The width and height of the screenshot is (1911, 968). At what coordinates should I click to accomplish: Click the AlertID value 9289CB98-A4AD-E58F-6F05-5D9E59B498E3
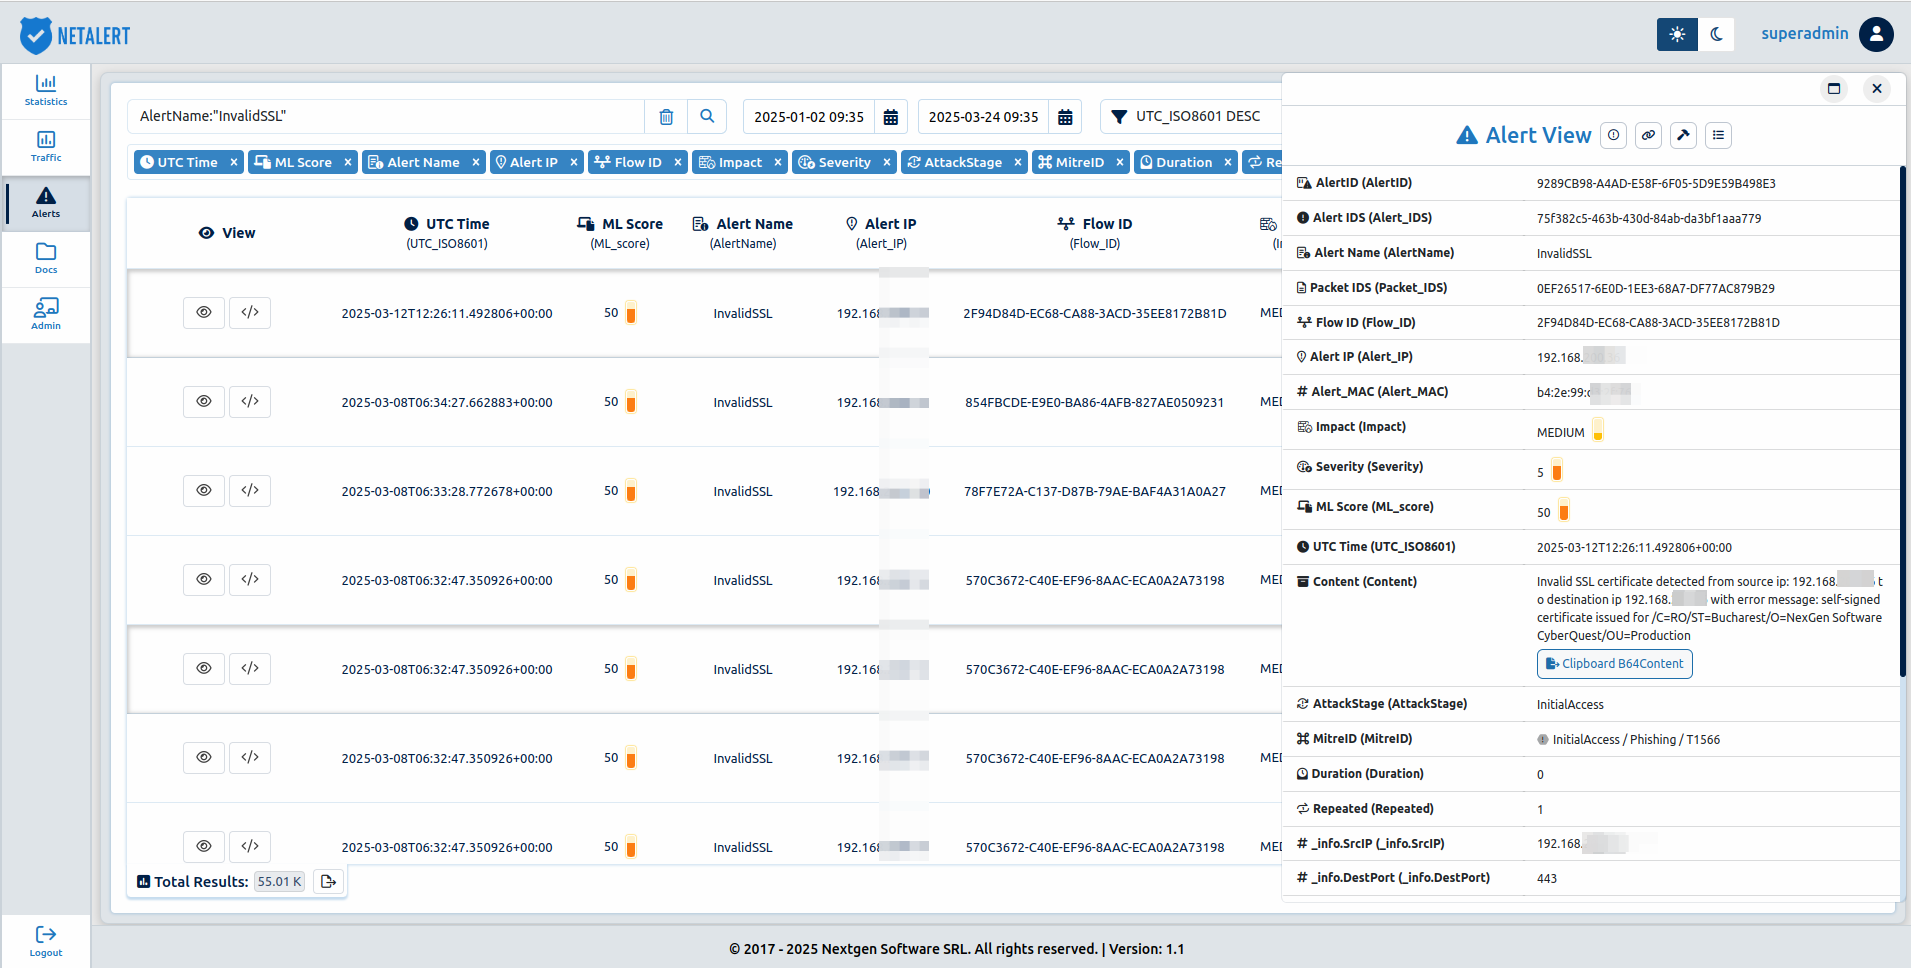(x=1656, y=184)
